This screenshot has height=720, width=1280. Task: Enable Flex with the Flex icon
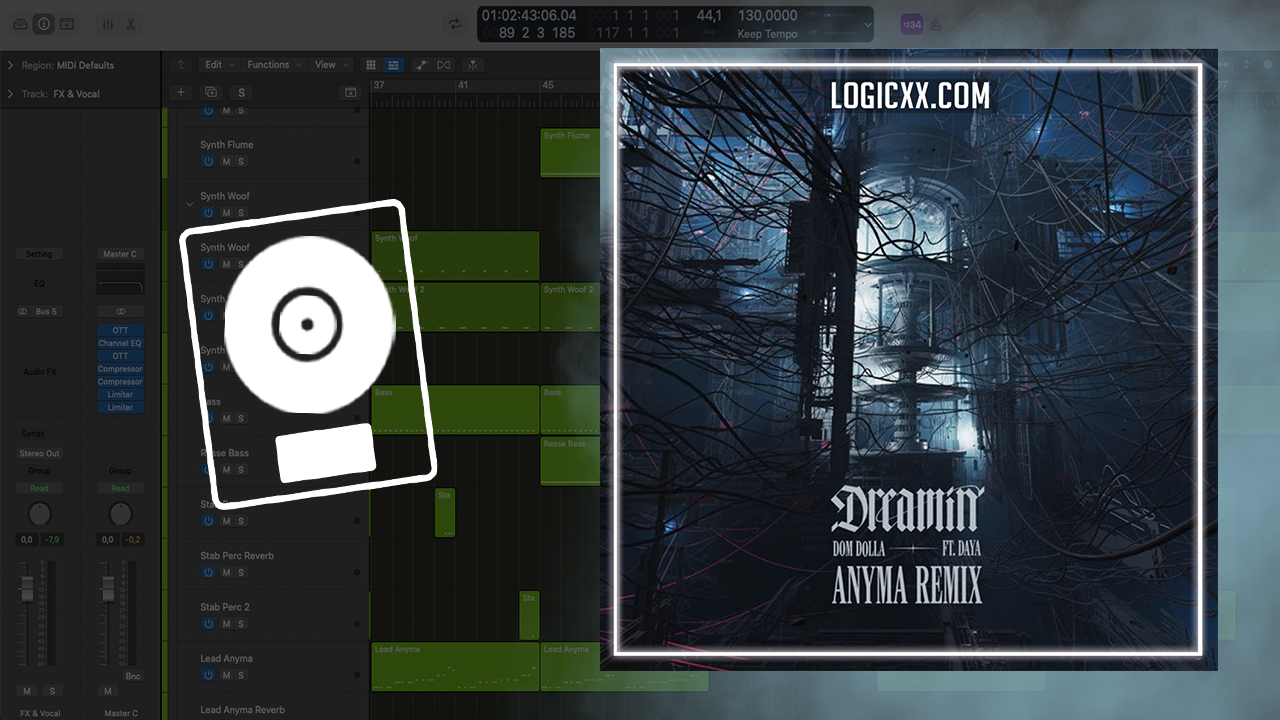click(x=443, y=65)
